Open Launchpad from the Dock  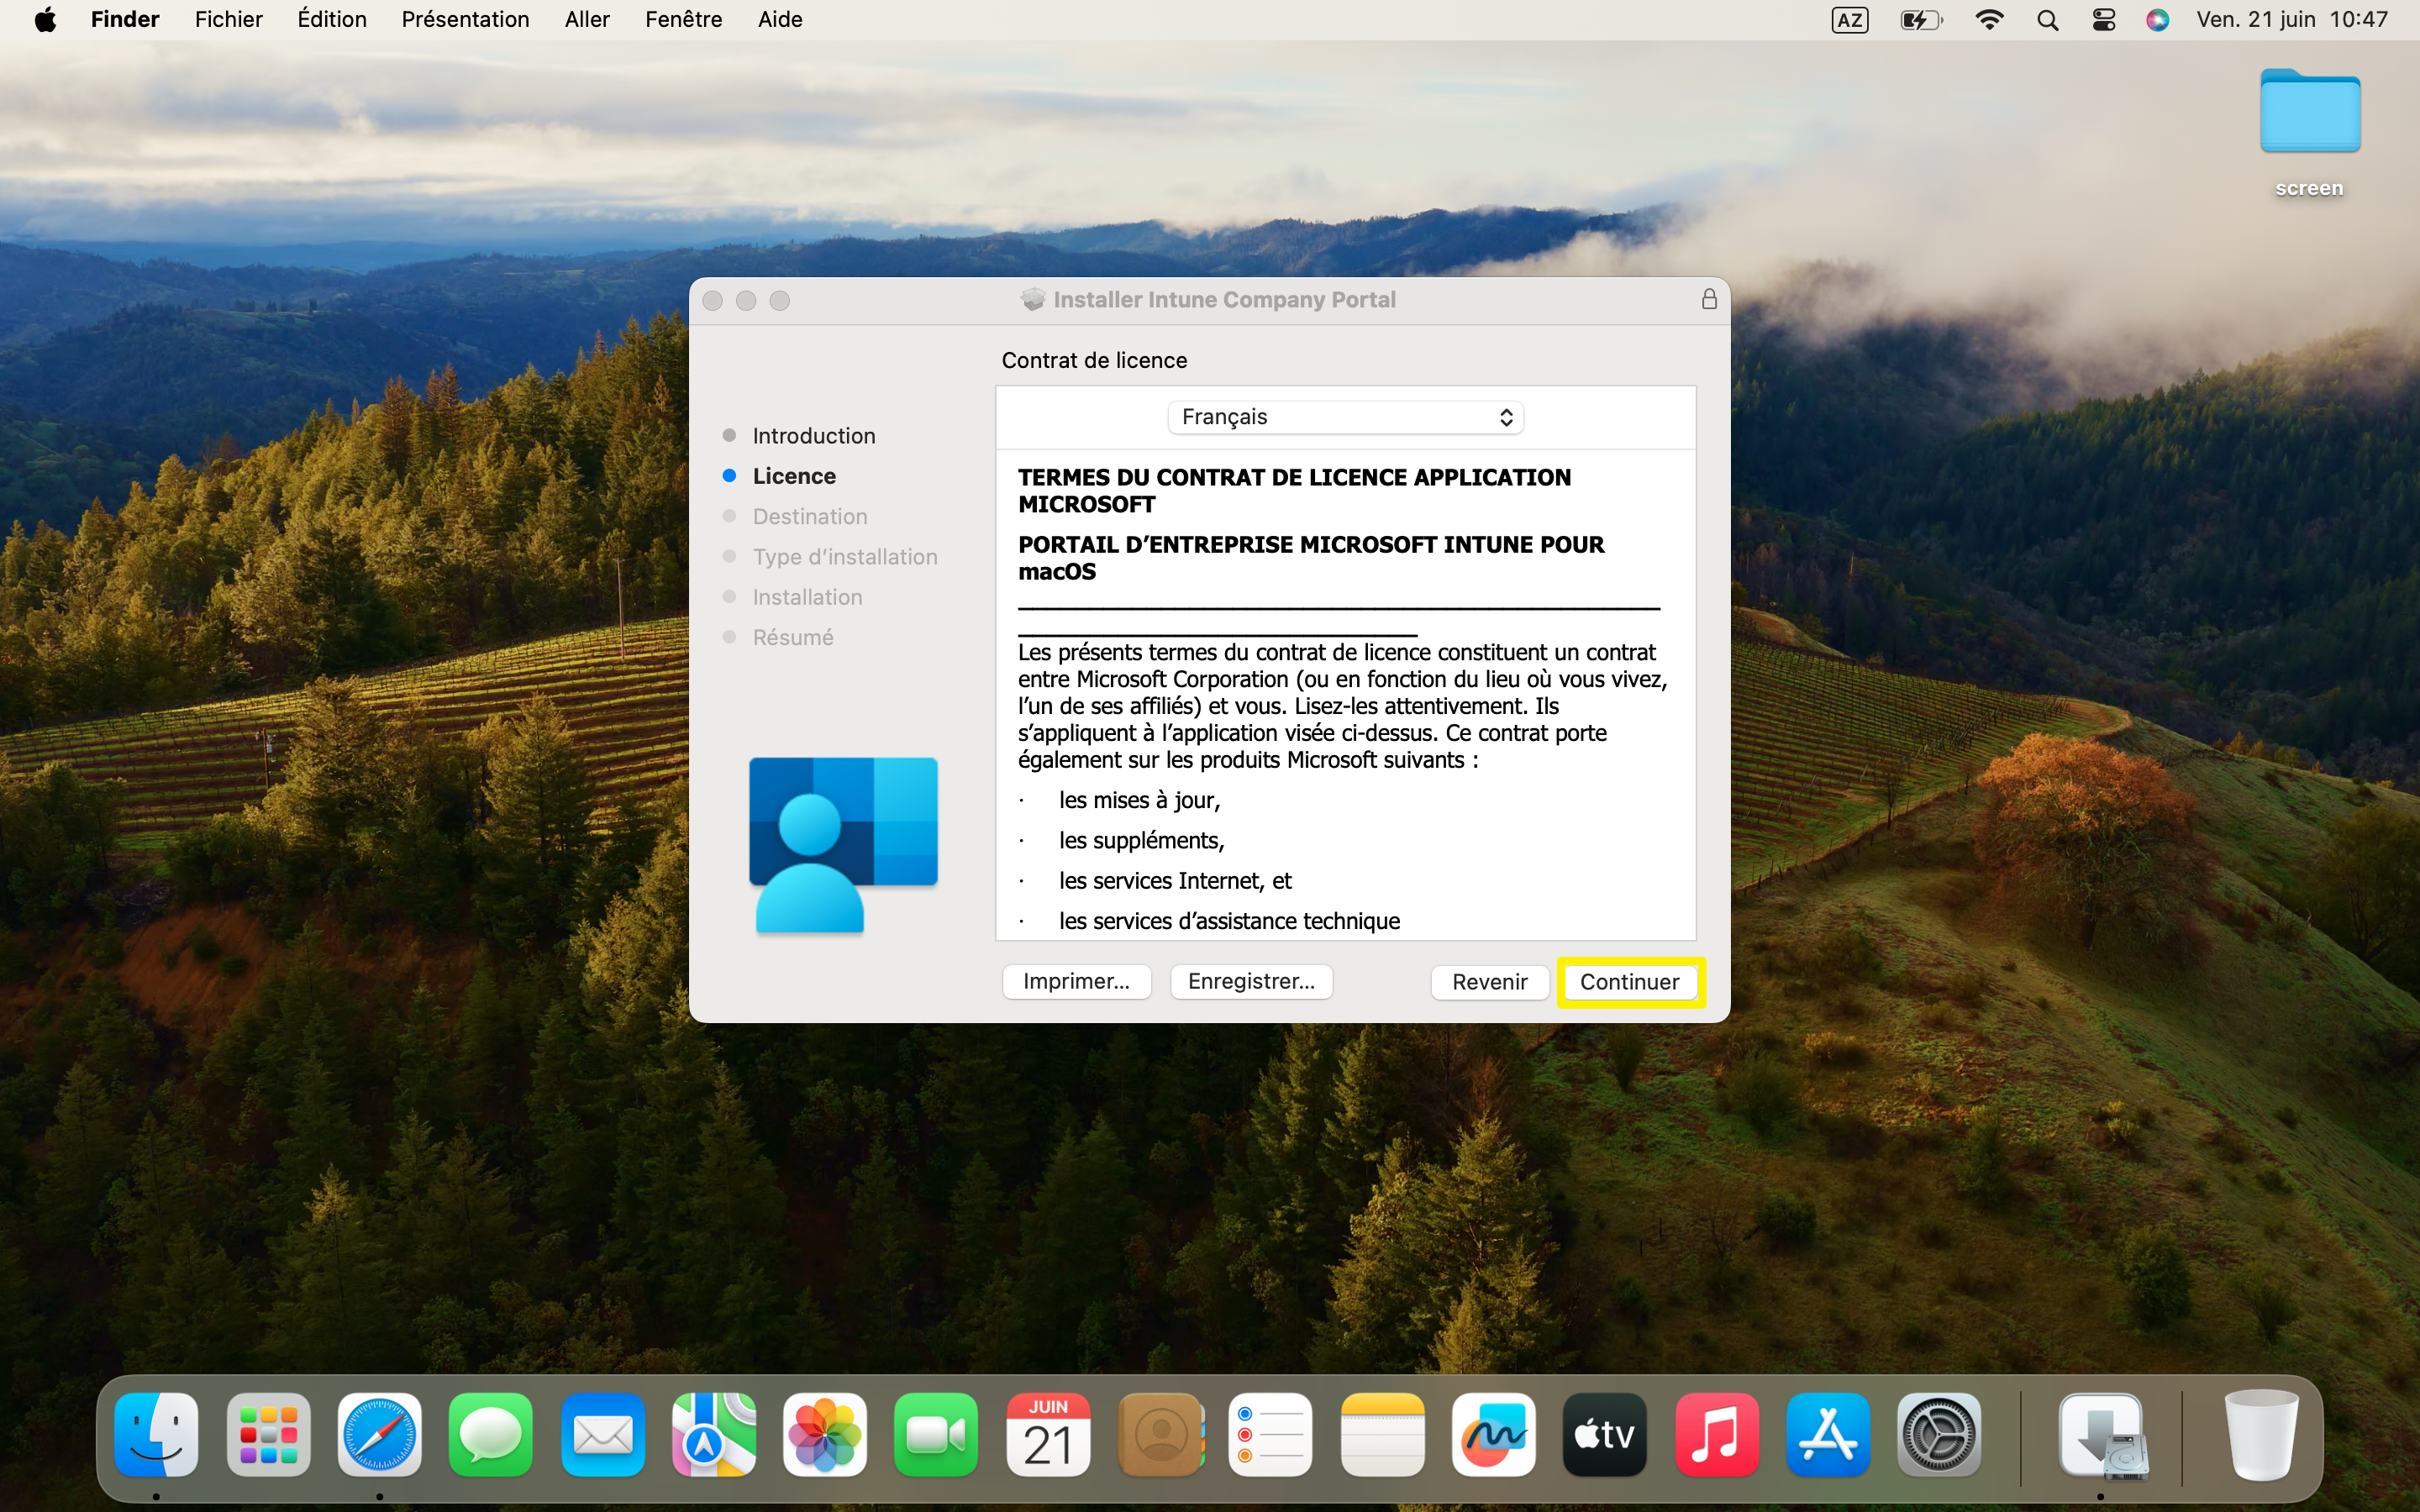268,1435
